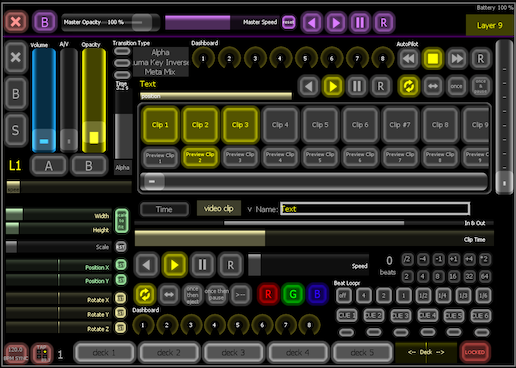Select the clip yellow loop mode icon

(145, 295)
